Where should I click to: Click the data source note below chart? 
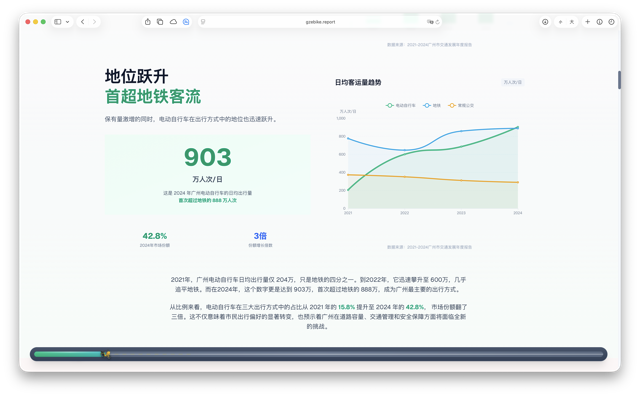pos(429,247)
